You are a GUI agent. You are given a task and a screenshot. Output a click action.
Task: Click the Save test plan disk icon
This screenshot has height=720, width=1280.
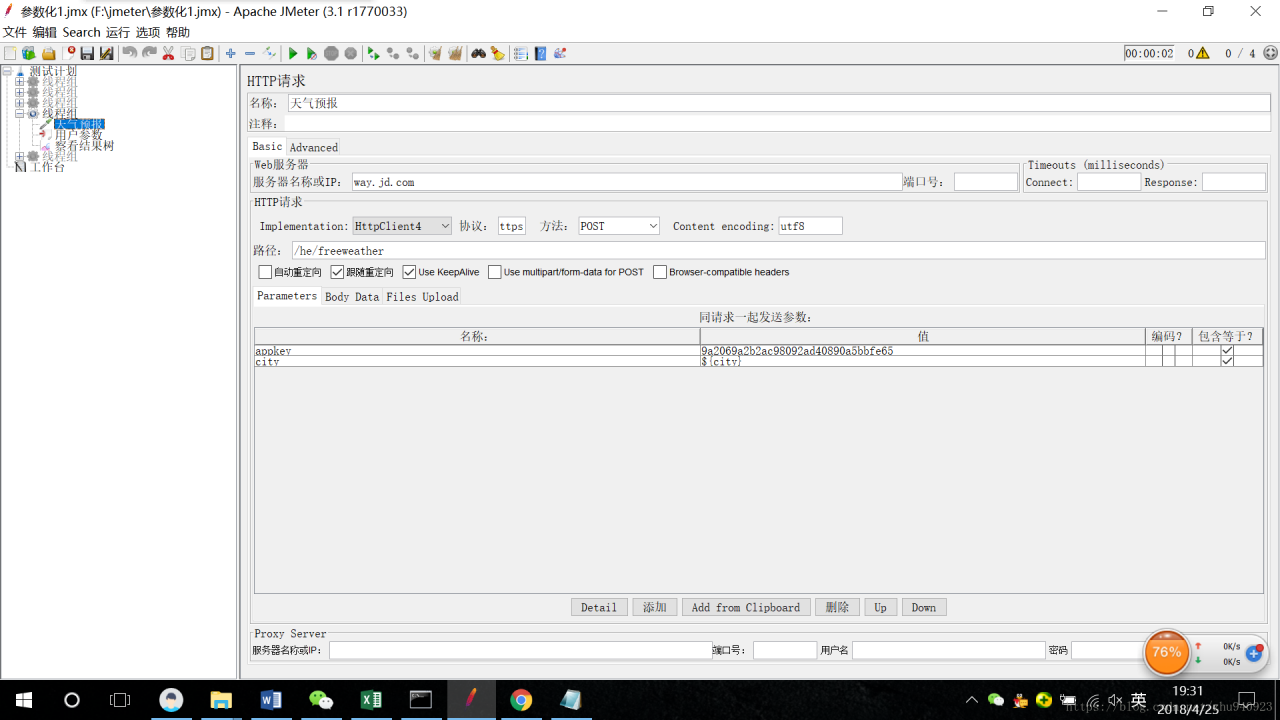point(87,54)
